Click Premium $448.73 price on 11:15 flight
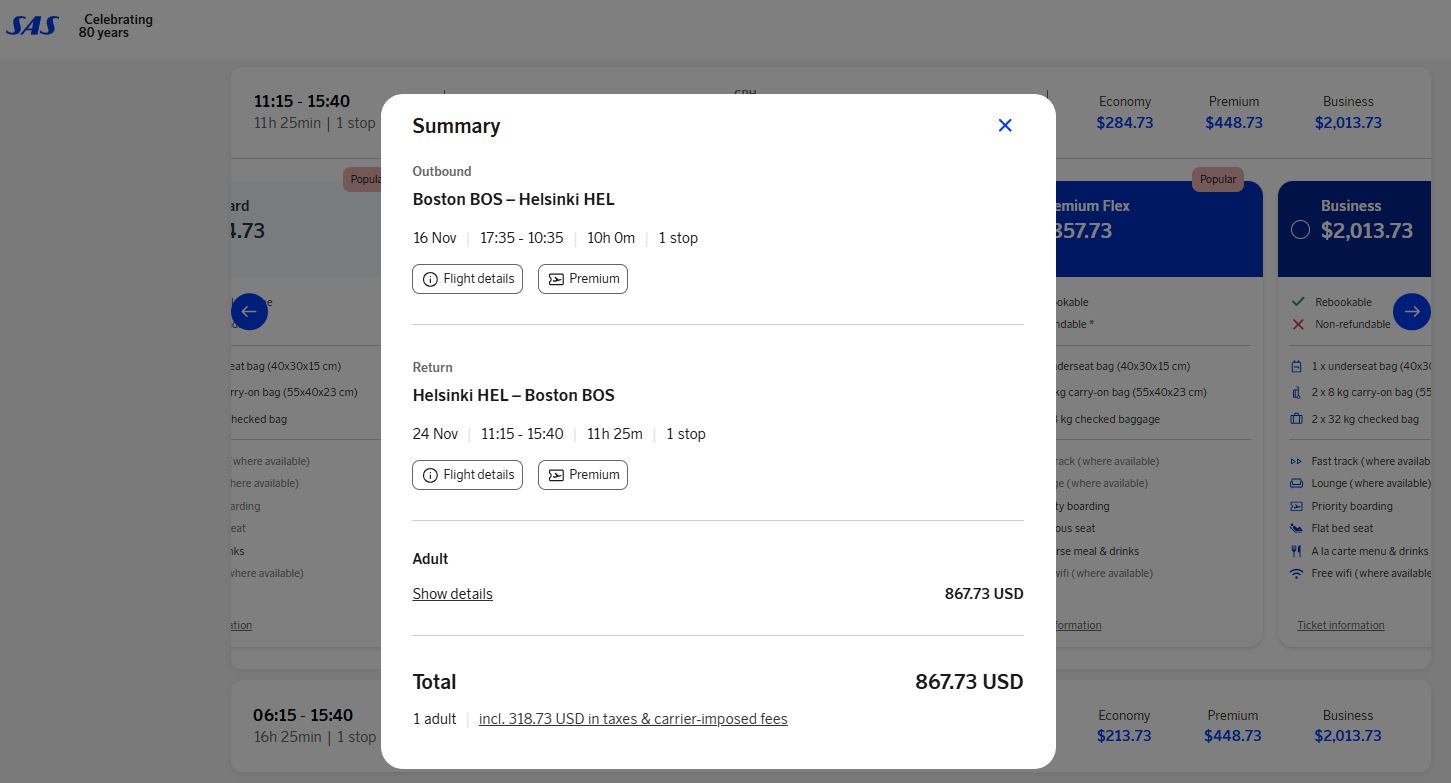1451x783 pixels. click(x=1234, y=123)
